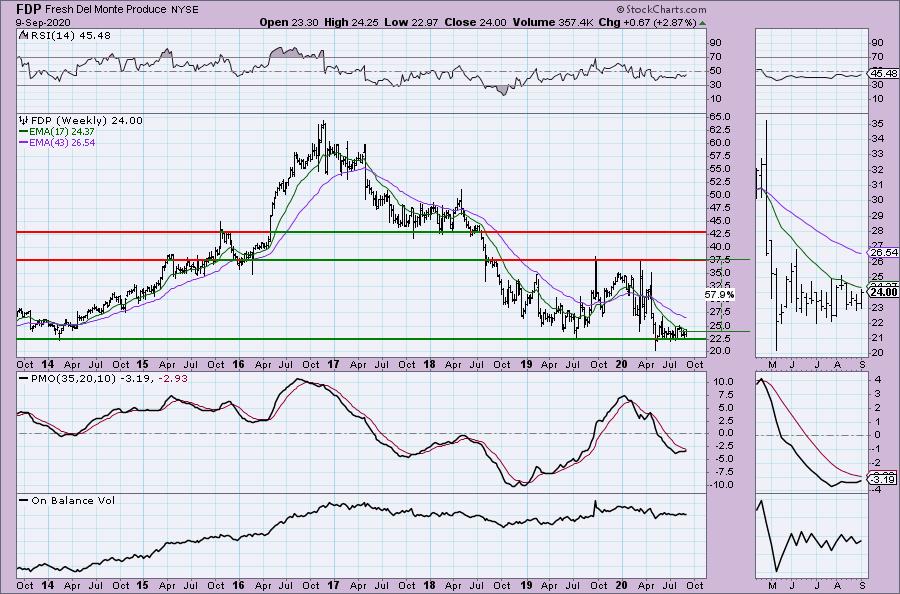Click the NYSE exchange label
Viewport: 900px width, 594px height.
pyautogui.click(x=185, y=10)
